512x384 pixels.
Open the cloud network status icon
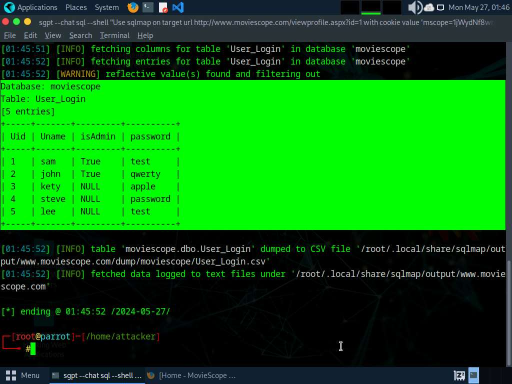coord(429,7)
